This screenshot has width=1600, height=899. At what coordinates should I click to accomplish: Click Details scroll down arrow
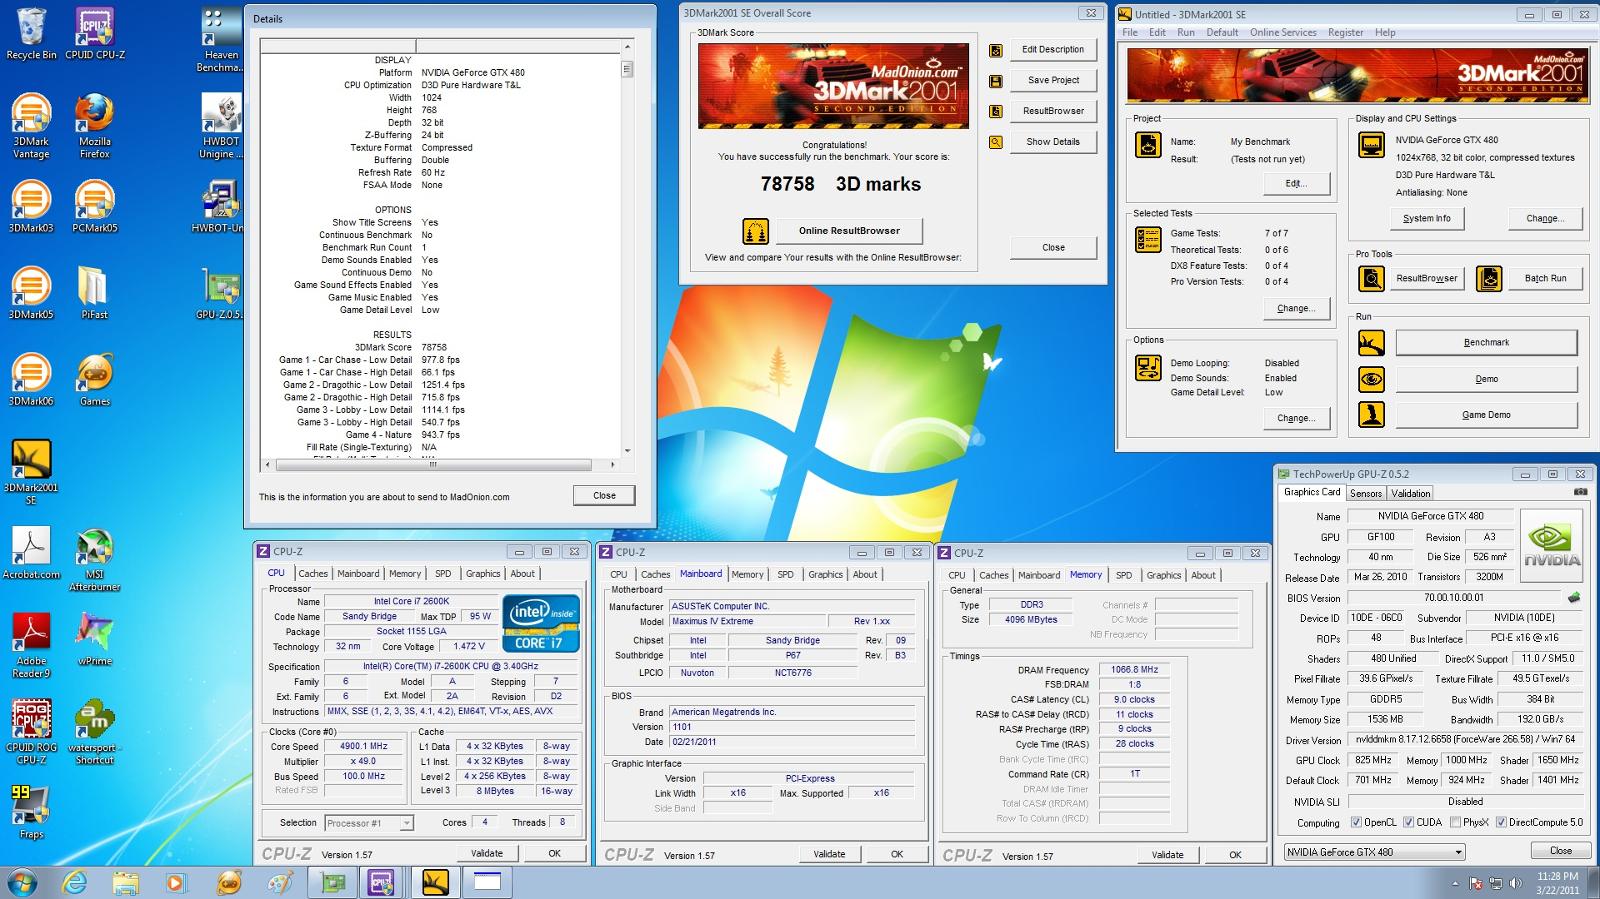627,450
